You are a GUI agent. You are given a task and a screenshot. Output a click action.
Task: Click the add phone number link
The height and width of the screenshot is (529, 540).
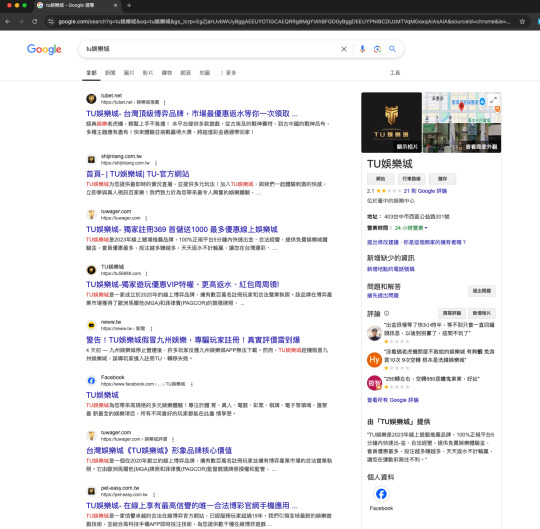[391, 269]
